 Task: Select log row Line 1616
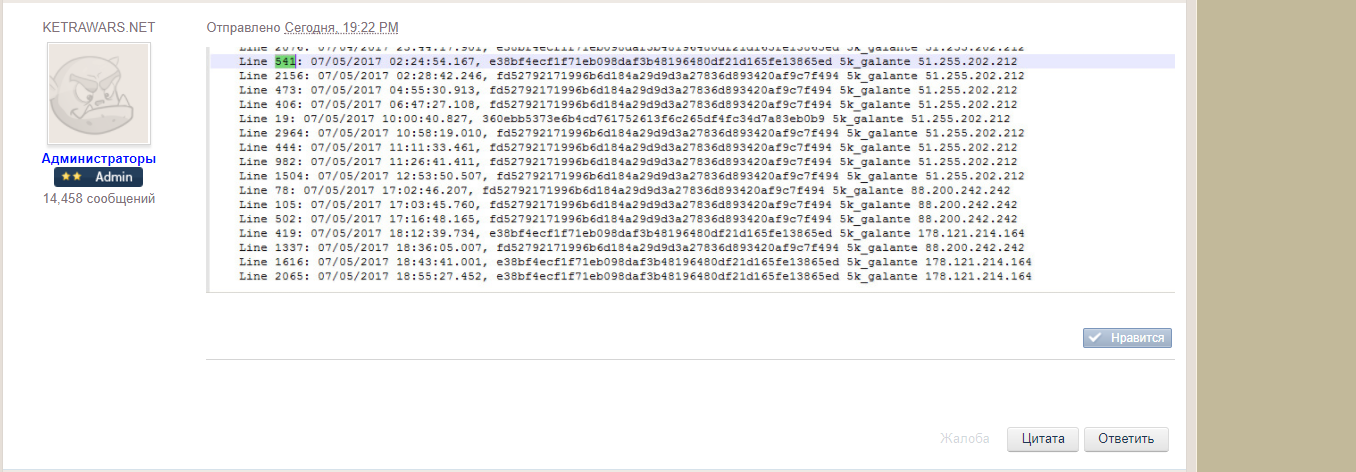pyautogui.click(x=636, y=262)
